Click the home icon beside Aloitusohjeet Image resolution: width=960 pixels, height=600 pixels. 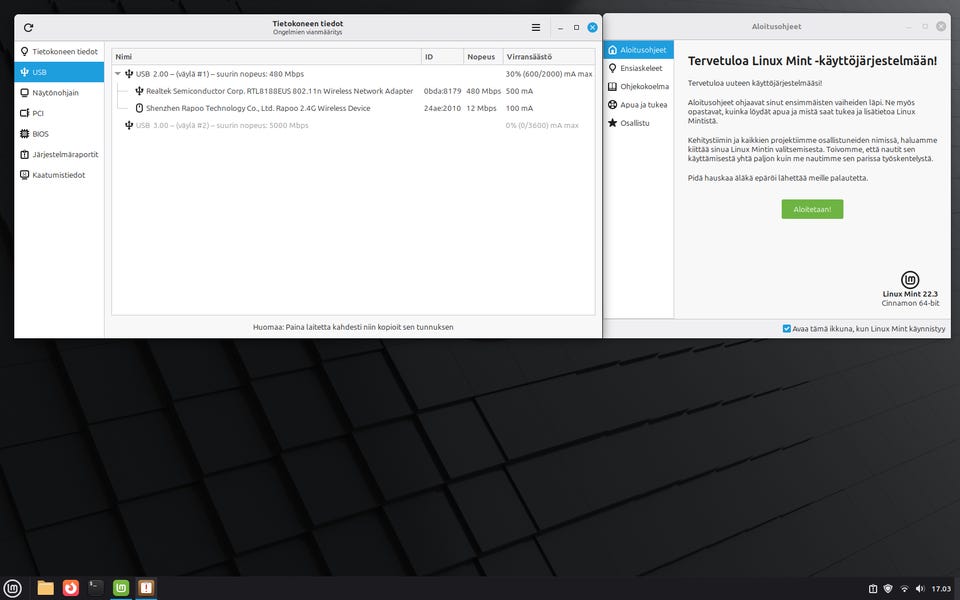(x=612, y=50)
